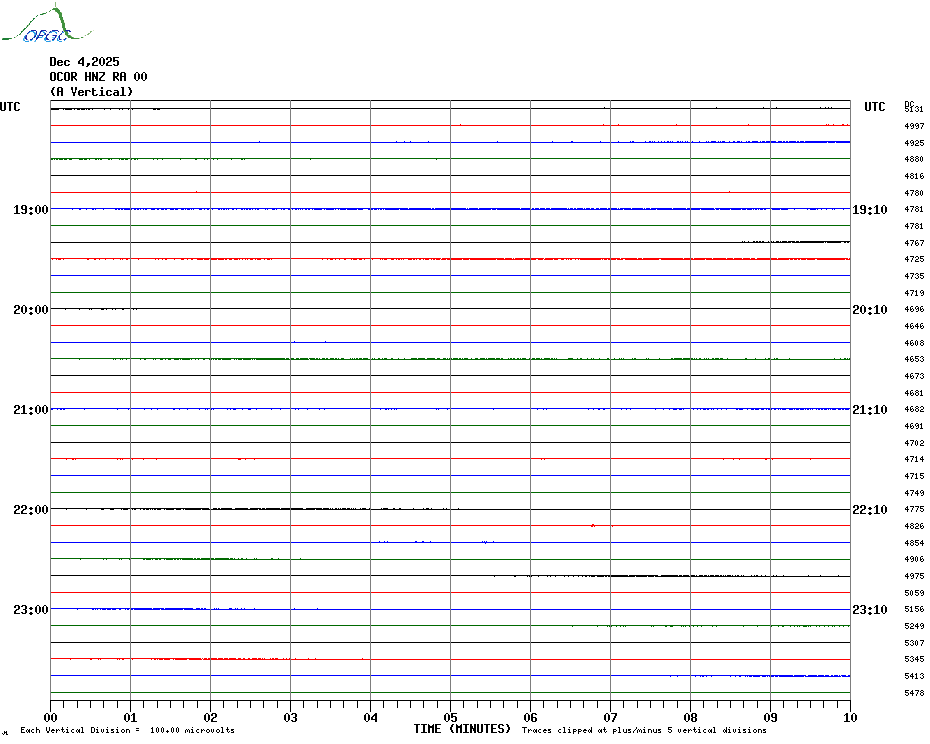
Task: Select the 22:00 time label on left axis
Action: coord(31,510)
